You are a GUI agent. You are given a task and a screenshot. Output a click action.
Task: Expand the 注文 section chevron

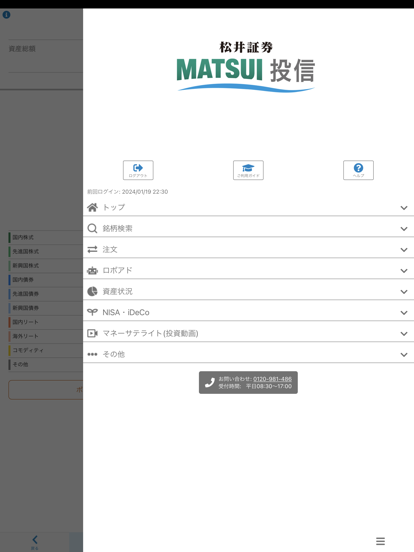point(404,250)
